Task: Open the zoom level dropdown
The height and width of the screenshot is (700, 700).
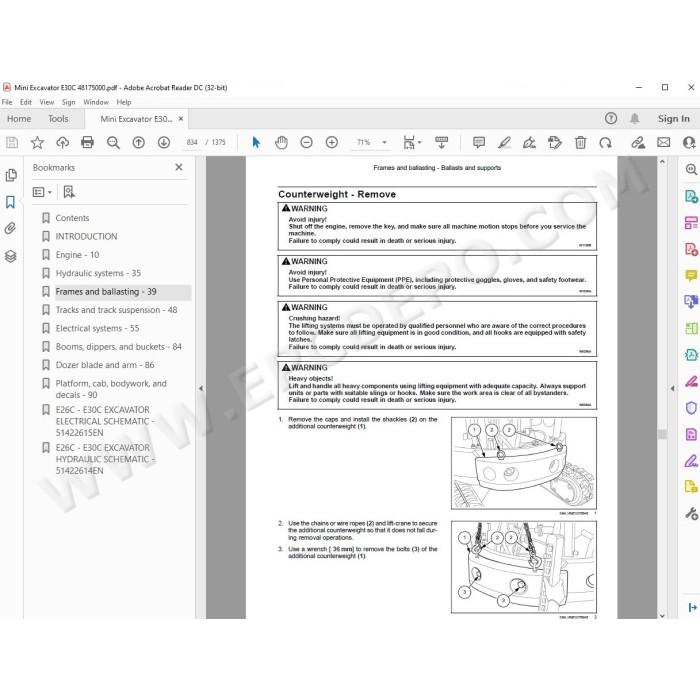Action: (x=384, y=142)
